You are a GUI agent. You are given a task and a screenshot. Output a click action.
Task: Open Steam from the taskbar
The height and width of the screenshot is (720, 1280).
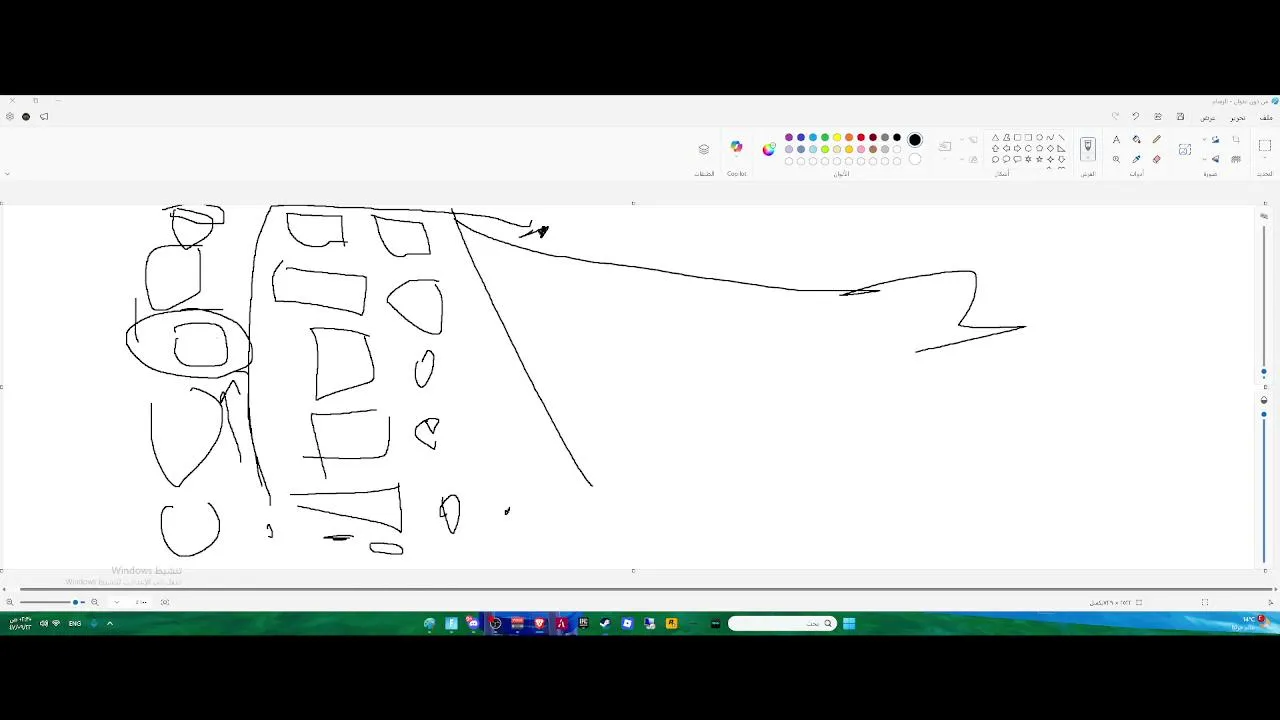click(x=605, y=624)
